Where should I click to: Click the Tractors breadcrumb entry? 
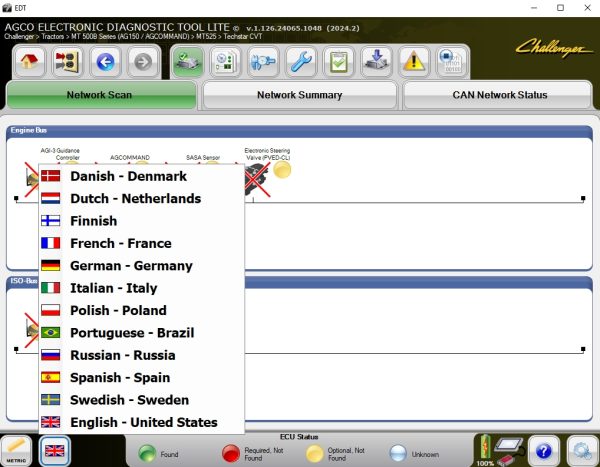tap(52, 36)
